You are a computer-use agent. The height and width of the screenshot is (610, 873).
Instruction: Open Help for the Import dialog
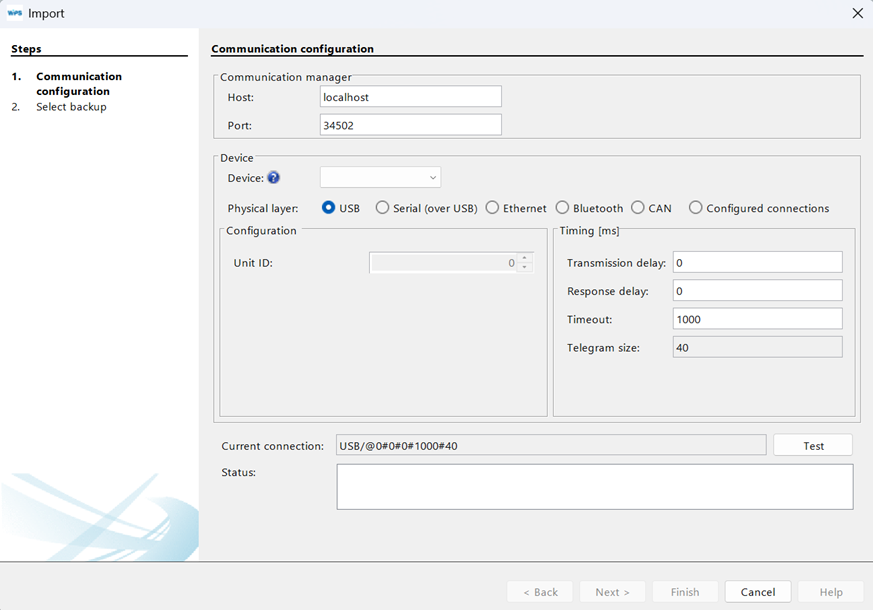coord(831,591)
